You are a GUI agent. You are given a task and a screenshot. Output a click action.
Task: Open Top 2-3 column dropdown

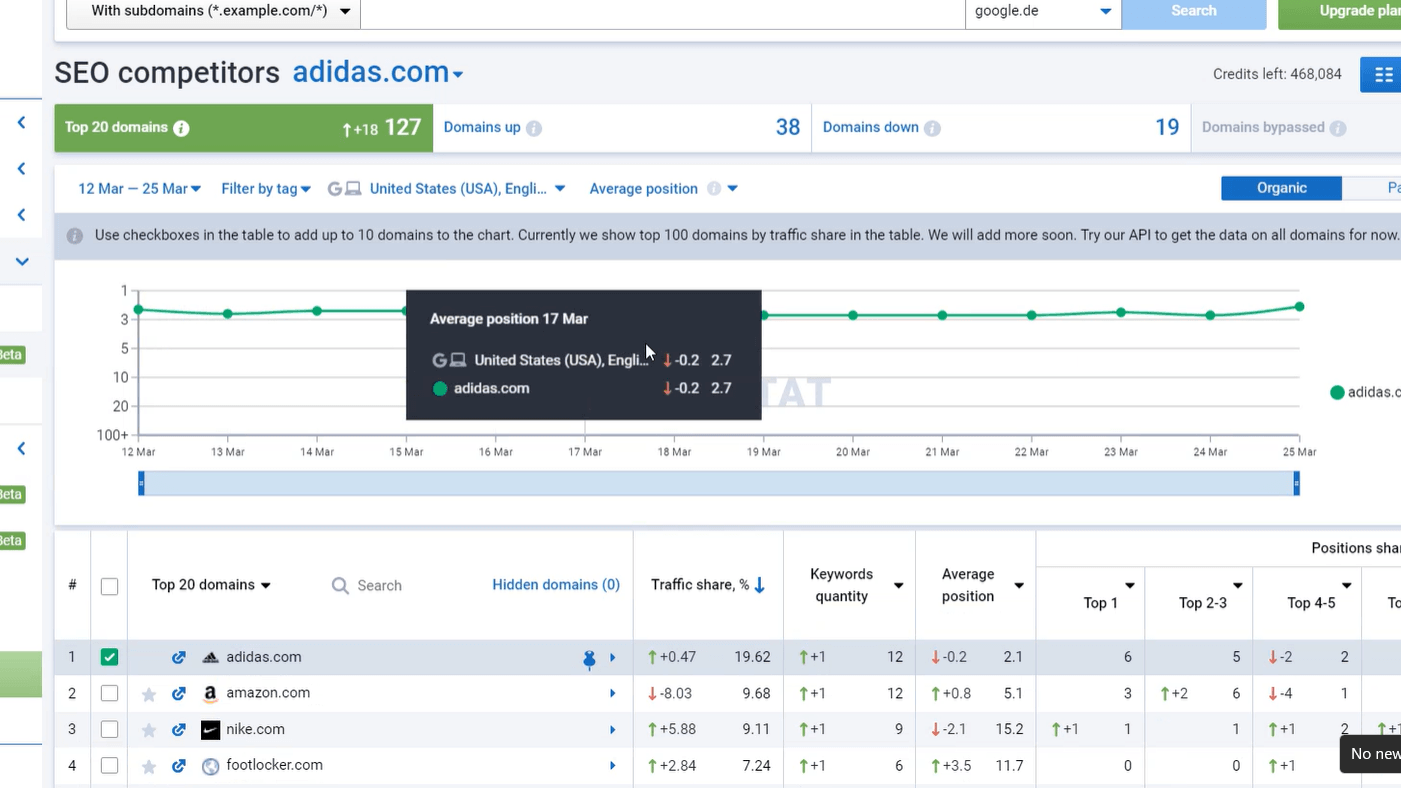tap(1238, 586)
